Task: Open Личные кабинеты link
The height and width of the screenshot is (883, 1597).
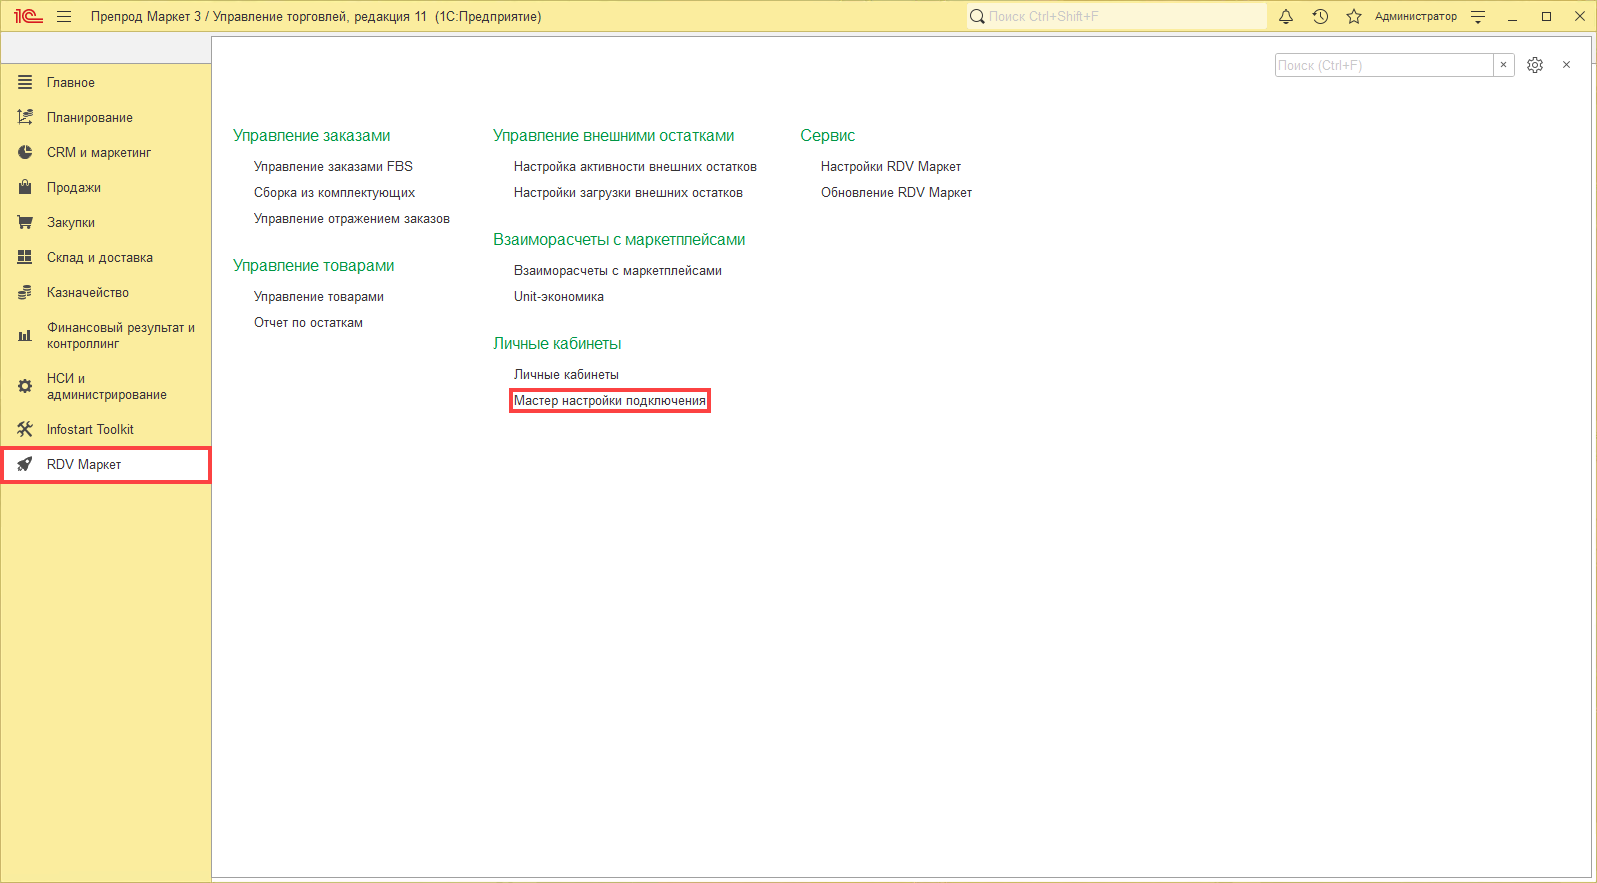Action: tap(566, 374)
